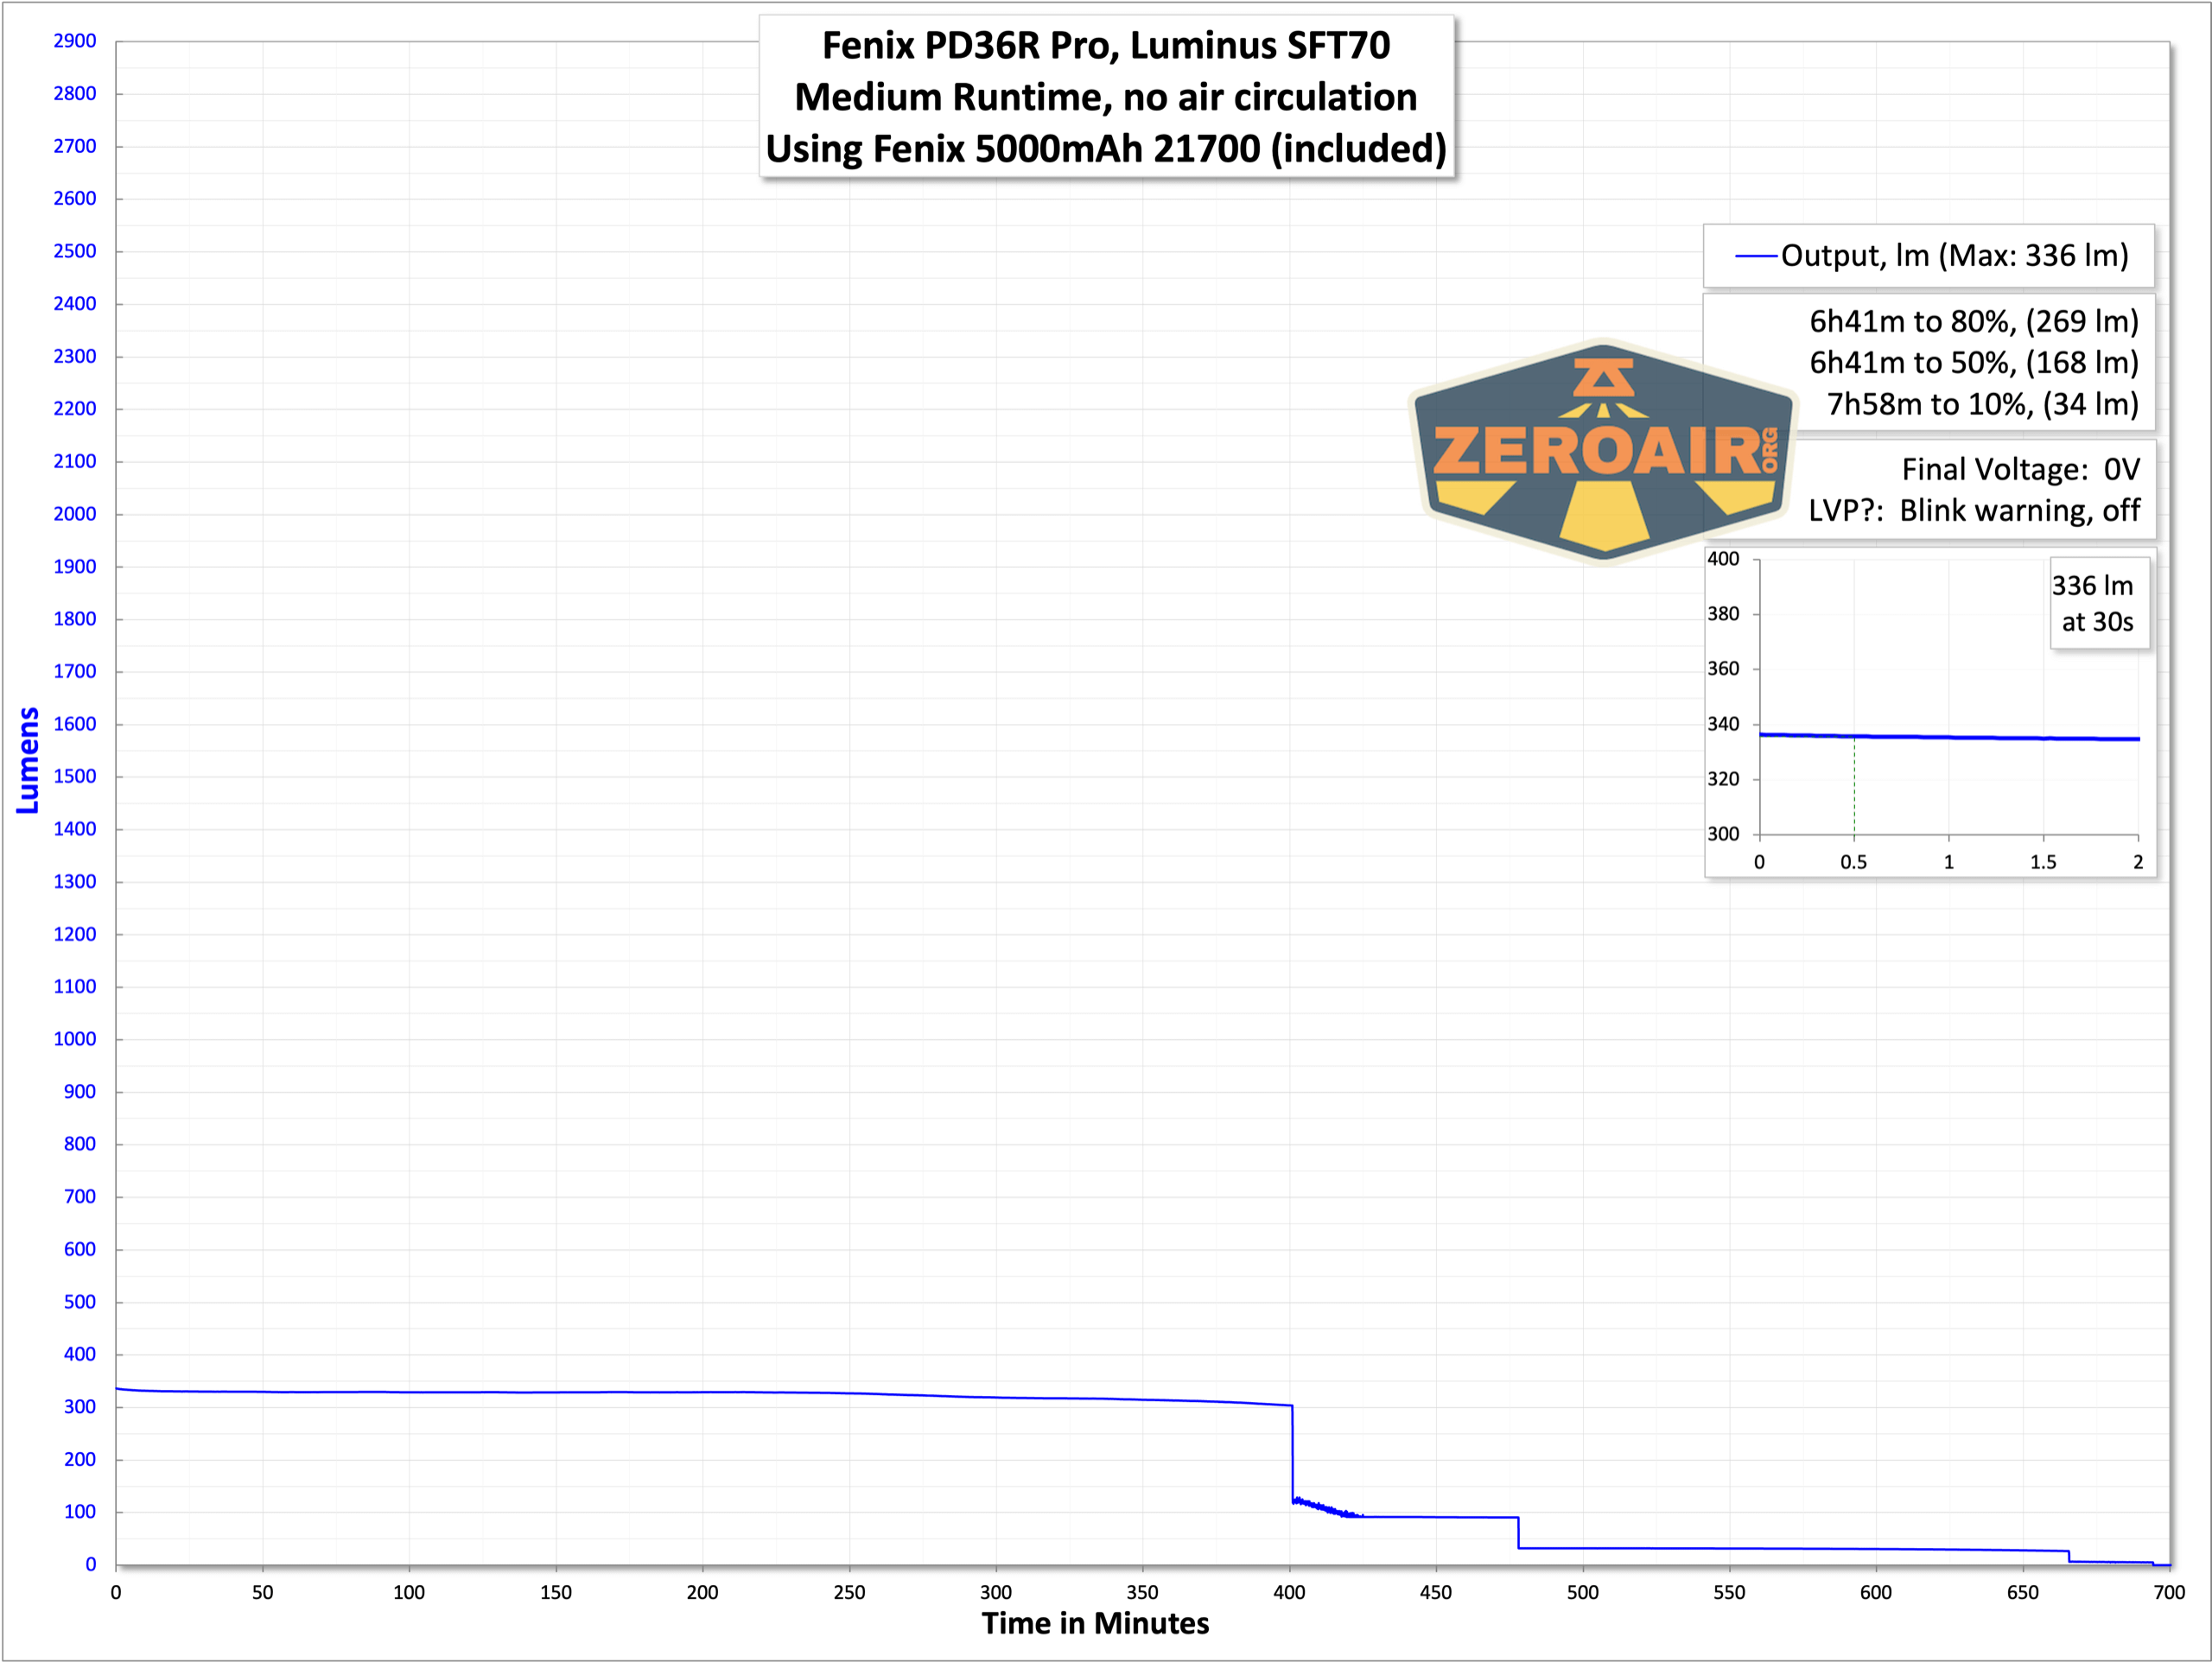Select 'Medium Runtime, no air circulation' subtitle

tap(1106, 97)
